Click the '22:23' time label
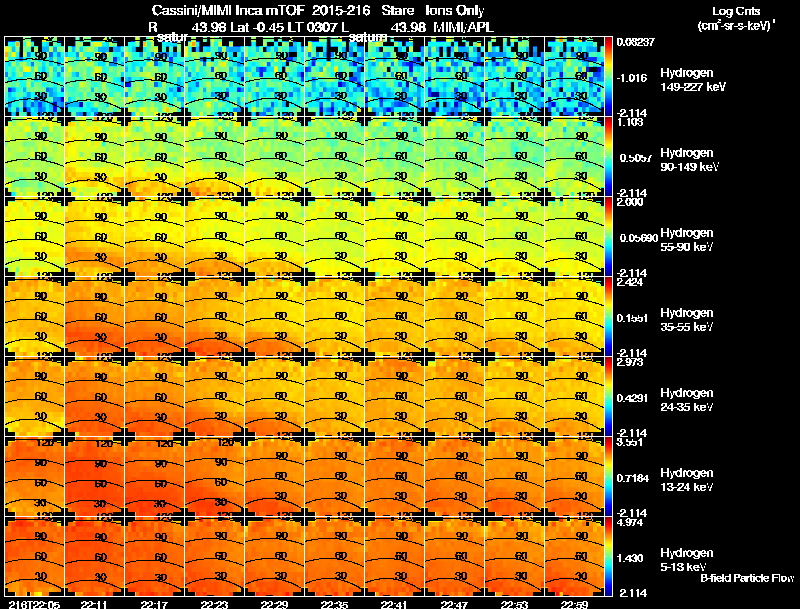This screenshot has height=609, width=800. coord(214,604)
